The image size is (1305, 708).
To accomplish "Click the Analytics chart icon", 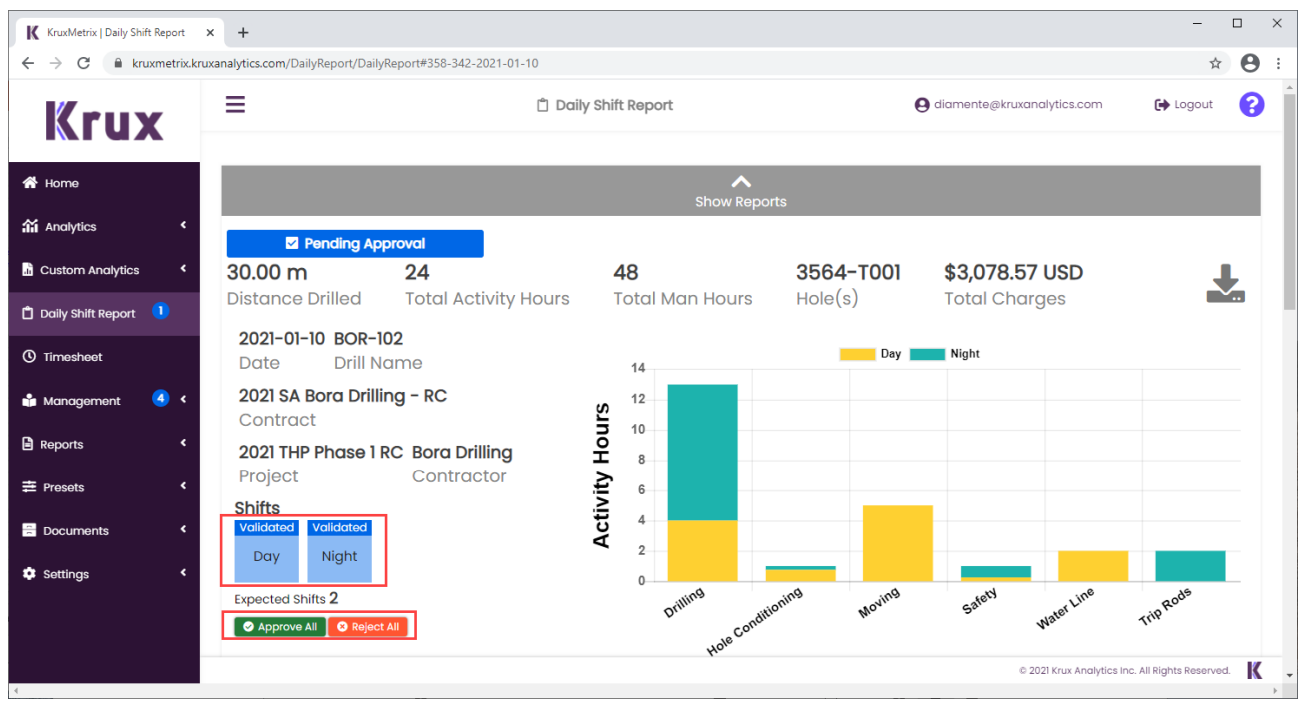I will click(30, 226).
